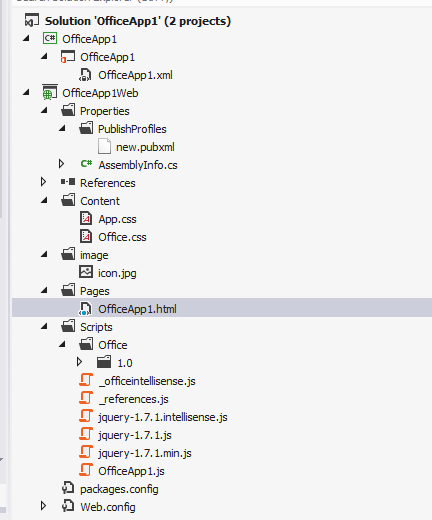Image resolution: width=432 pixels, height=520 pixels.
Task: Click the JavaScript icon of _officeintellisense.js
Action: click(x=86, y=380)
